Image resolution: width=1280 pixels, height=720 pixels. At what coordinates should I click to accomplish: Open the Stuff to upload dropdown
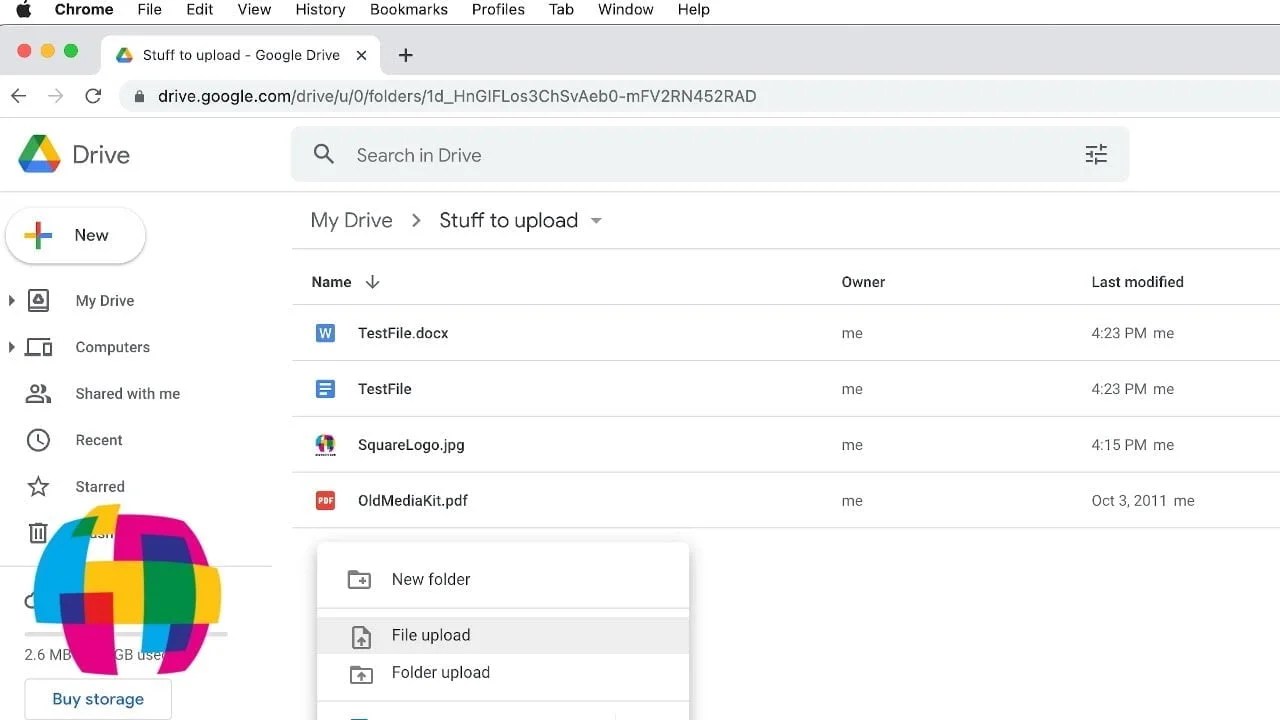click(596, 221)
